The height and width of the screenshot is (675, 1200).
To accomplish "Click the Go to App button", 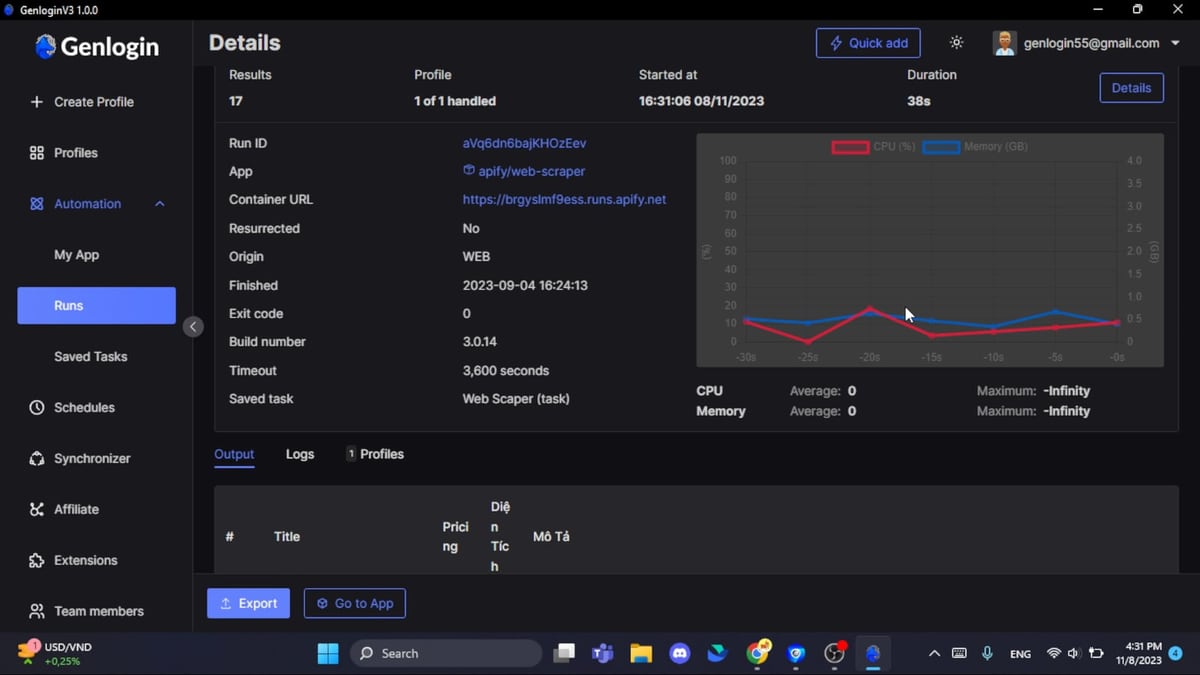I will (x=355, y=603).
